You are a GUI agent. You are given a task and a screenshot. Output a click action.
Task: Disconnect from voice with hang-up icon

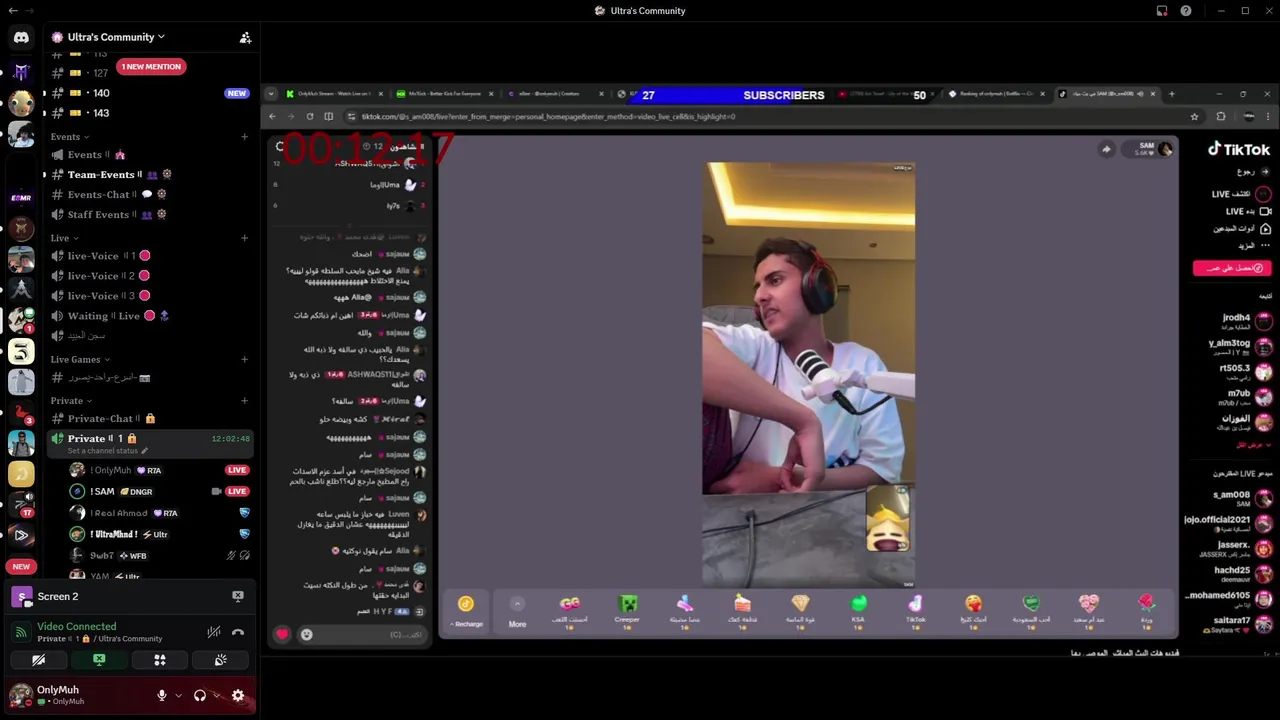[x=238, y=632]
